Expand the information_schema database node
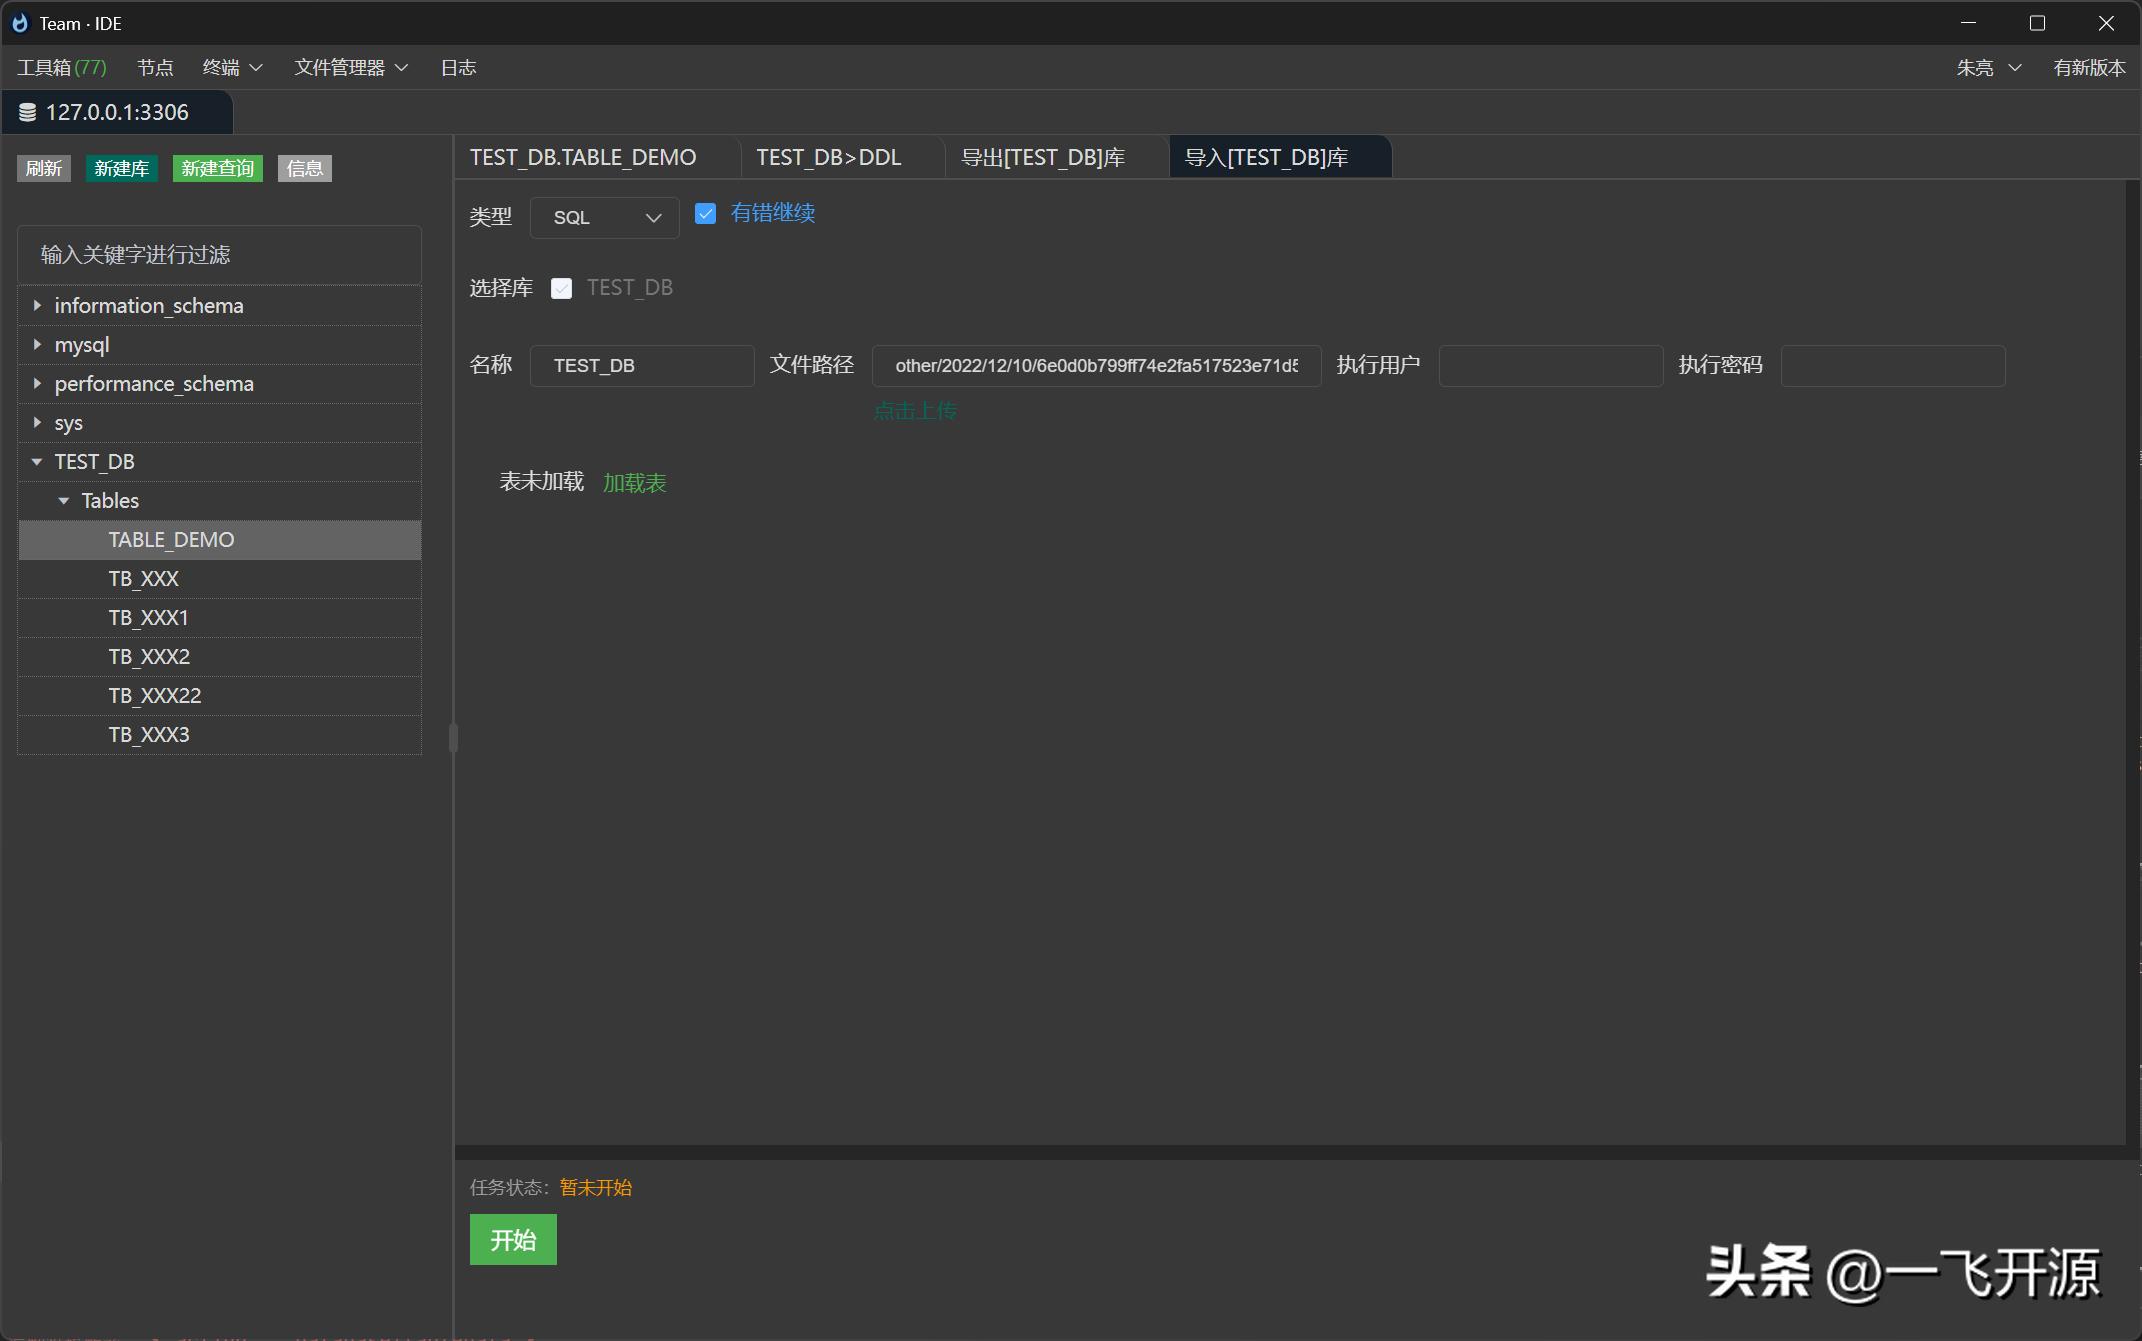Image resolution: width=2142 pixels, height=1341 pixels. tap(37, 305)
